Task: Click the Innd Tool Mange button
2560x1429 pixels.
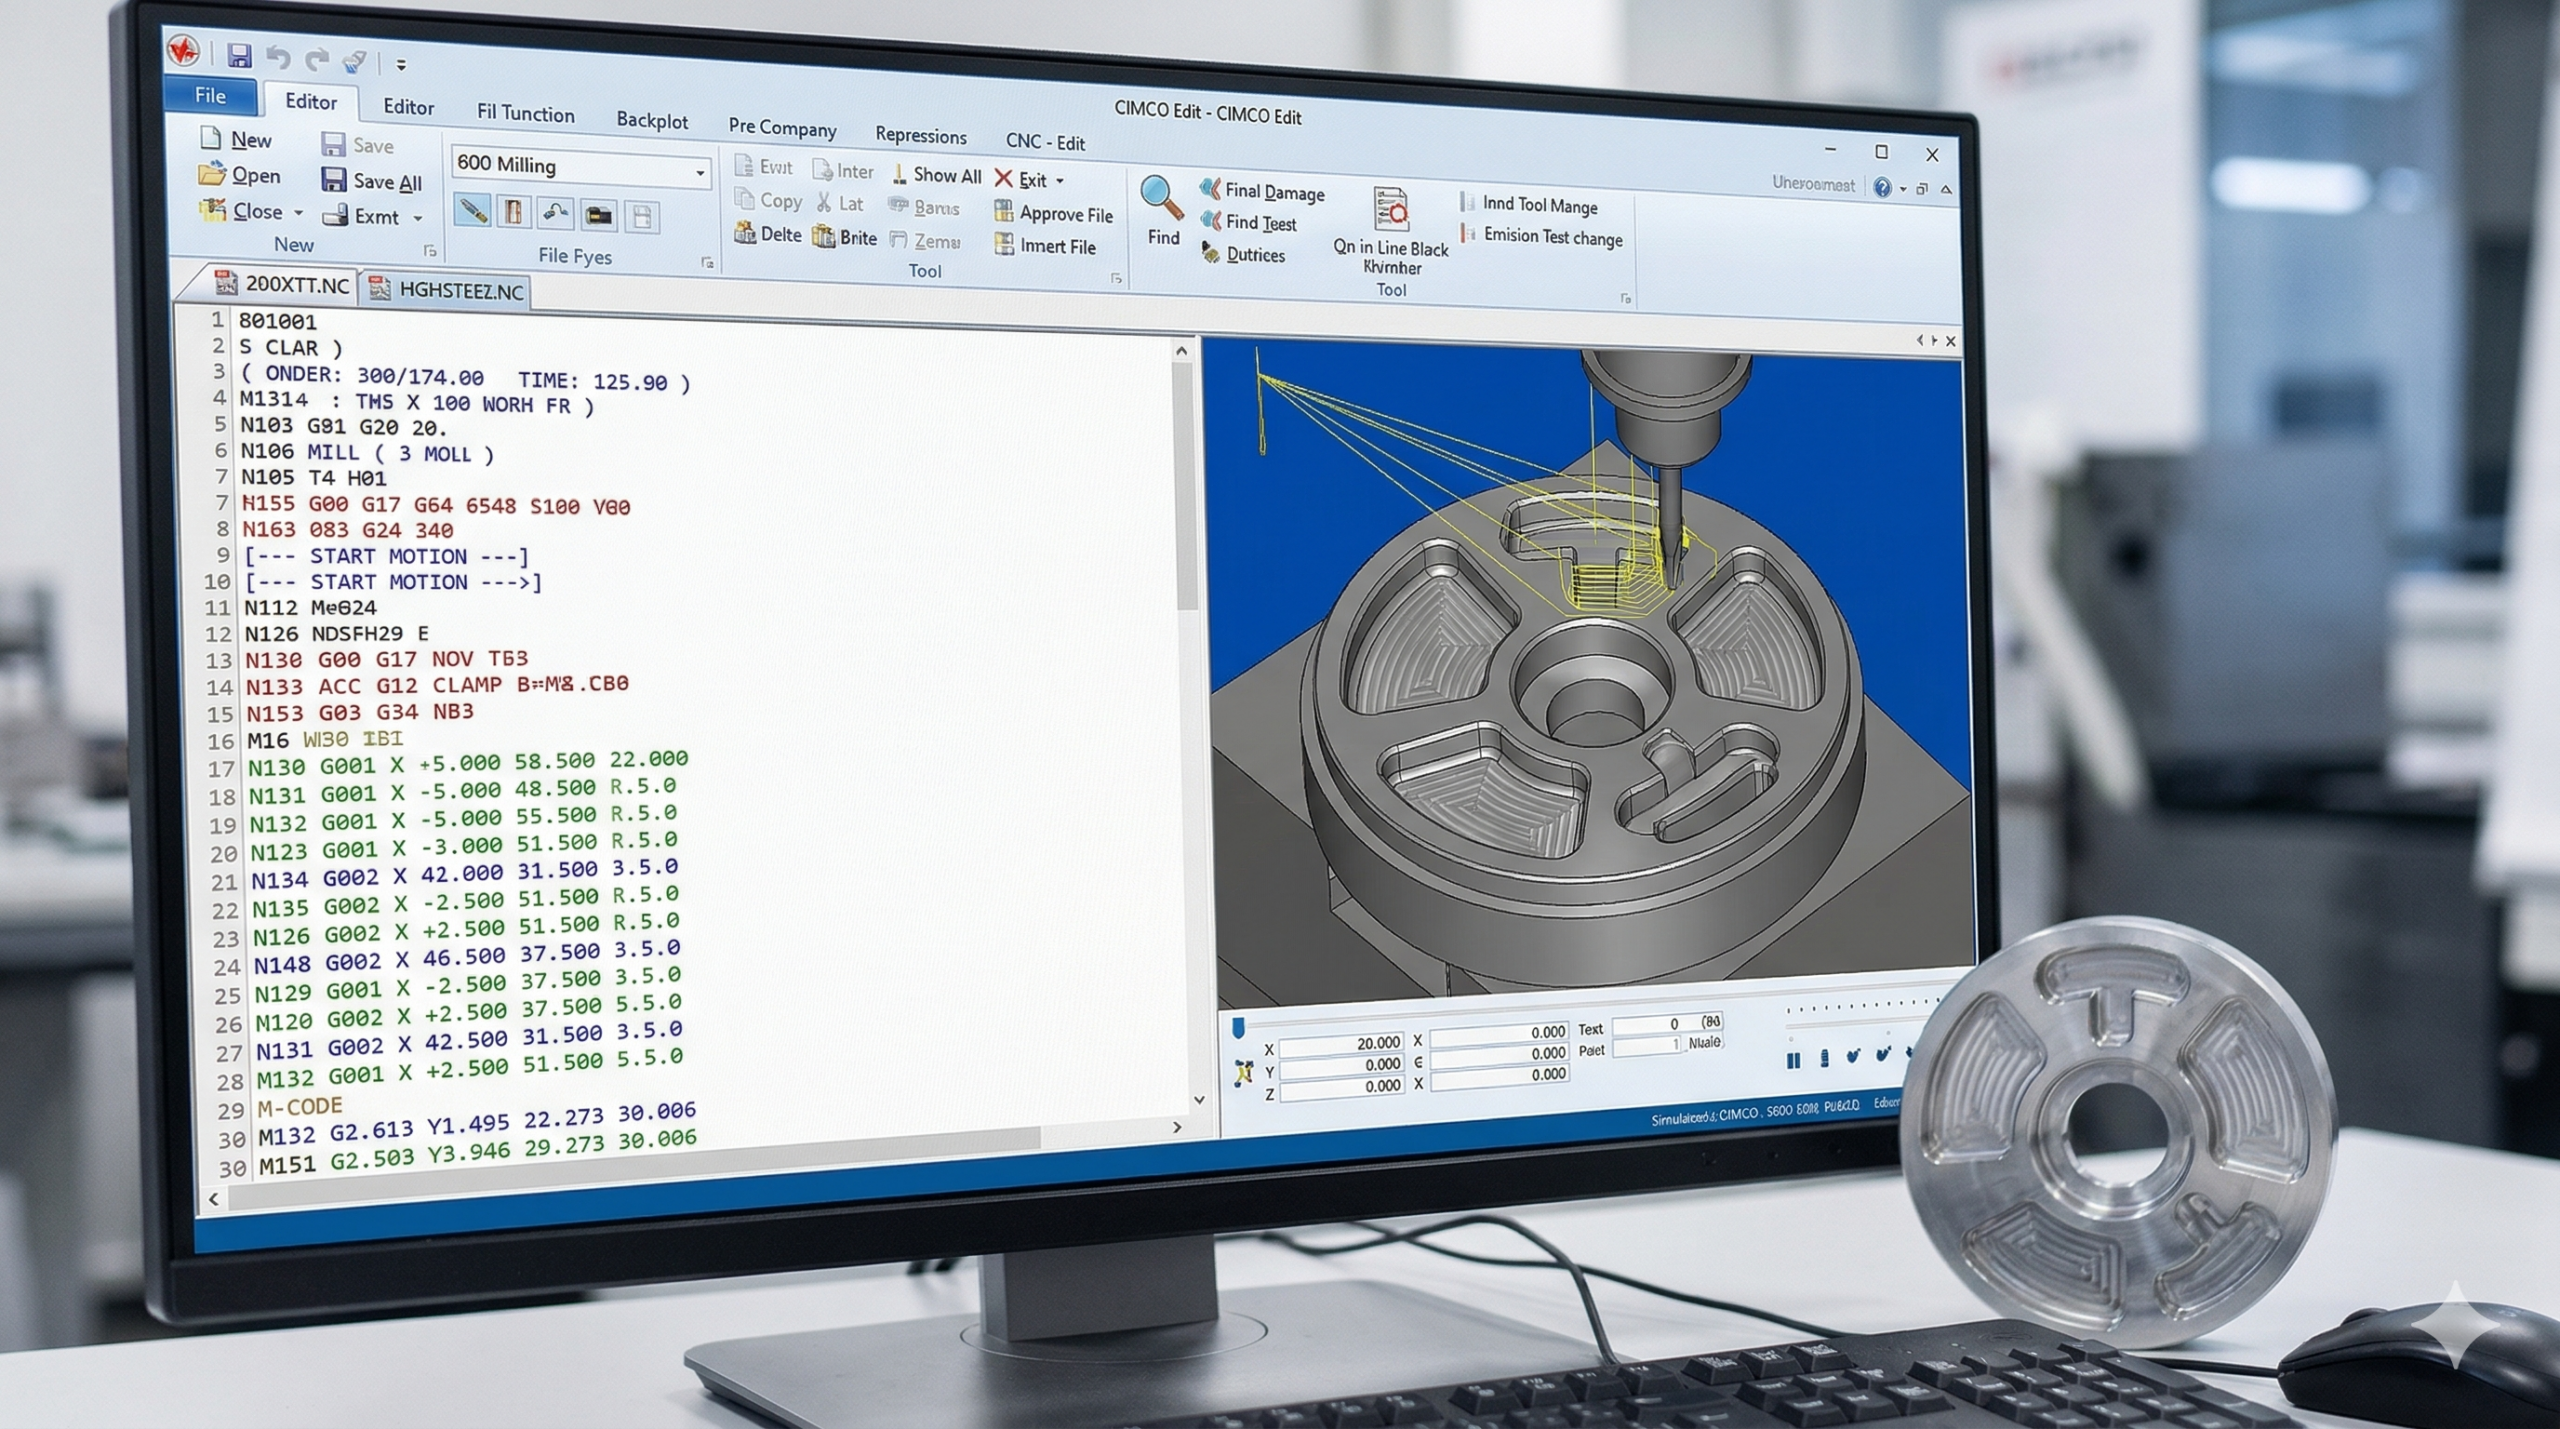Action: pos(1528,204)
